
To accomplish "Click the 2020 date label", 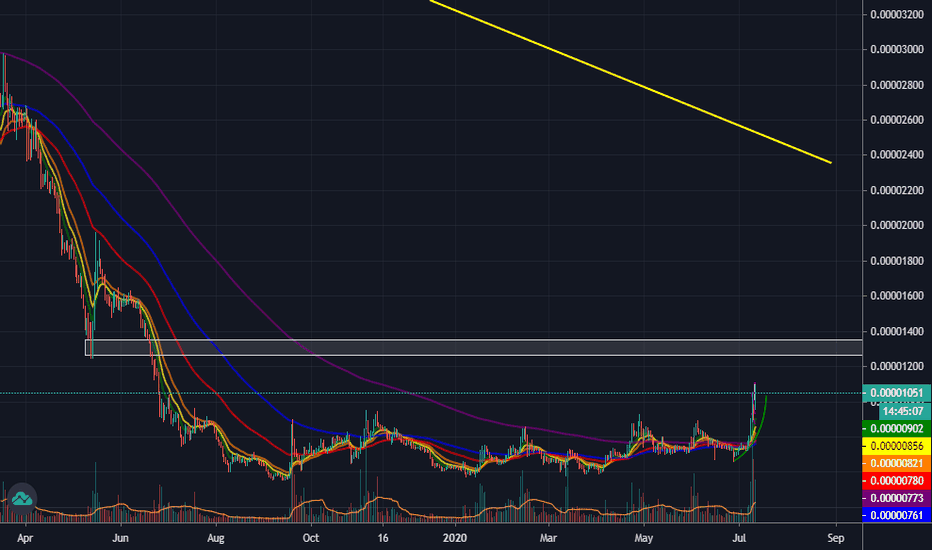I will 455,538.
